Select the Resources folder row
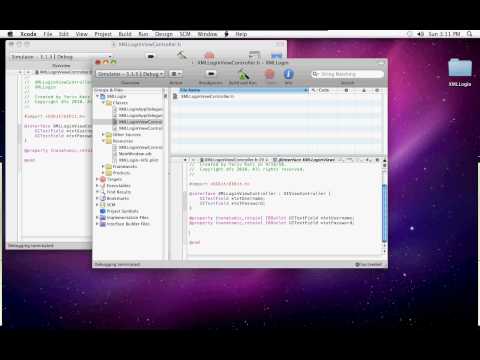This screenshot has height=360, width=480. coord(128,141)
